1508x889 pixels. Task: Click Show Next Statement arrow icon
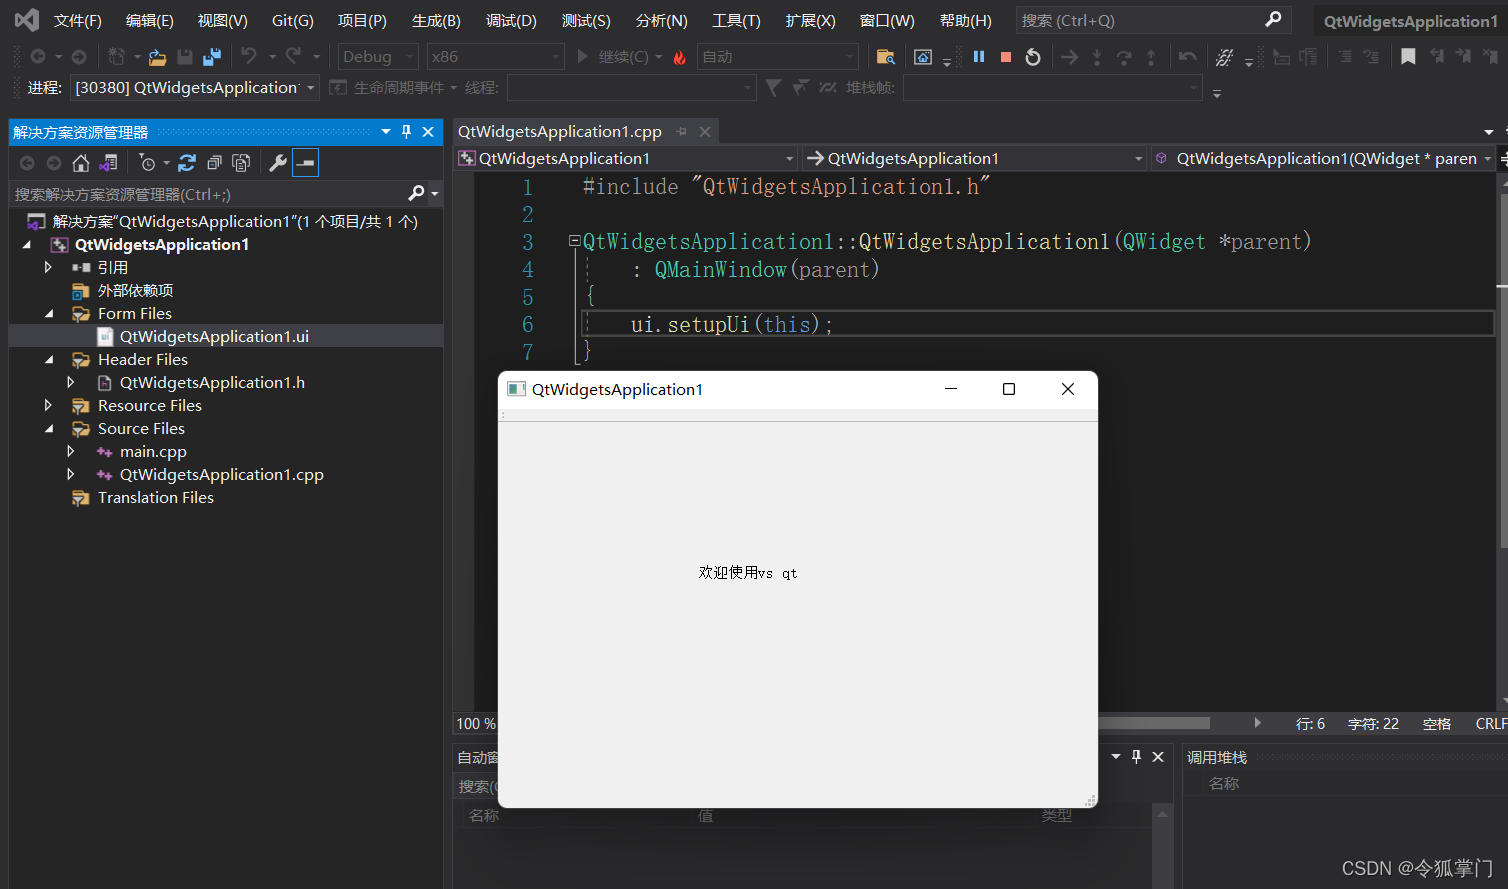click(1070, 57)
